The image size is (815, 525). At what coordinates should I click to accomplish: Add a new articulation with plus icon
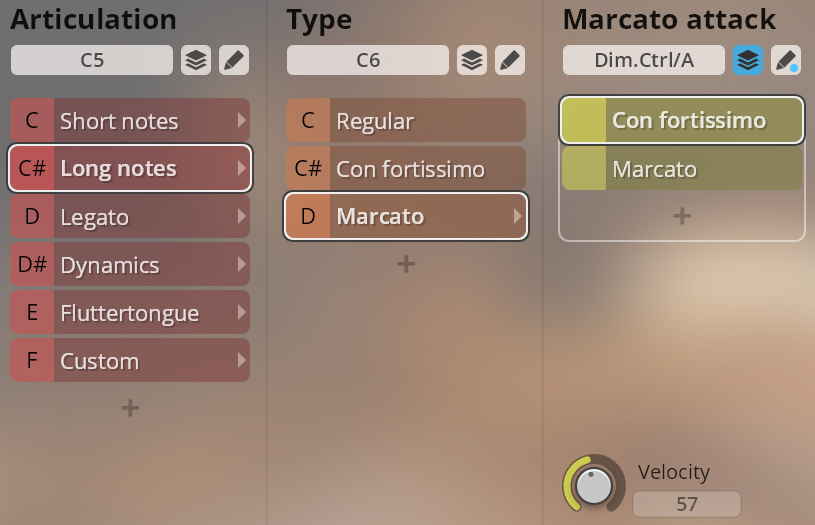point(130,408)
